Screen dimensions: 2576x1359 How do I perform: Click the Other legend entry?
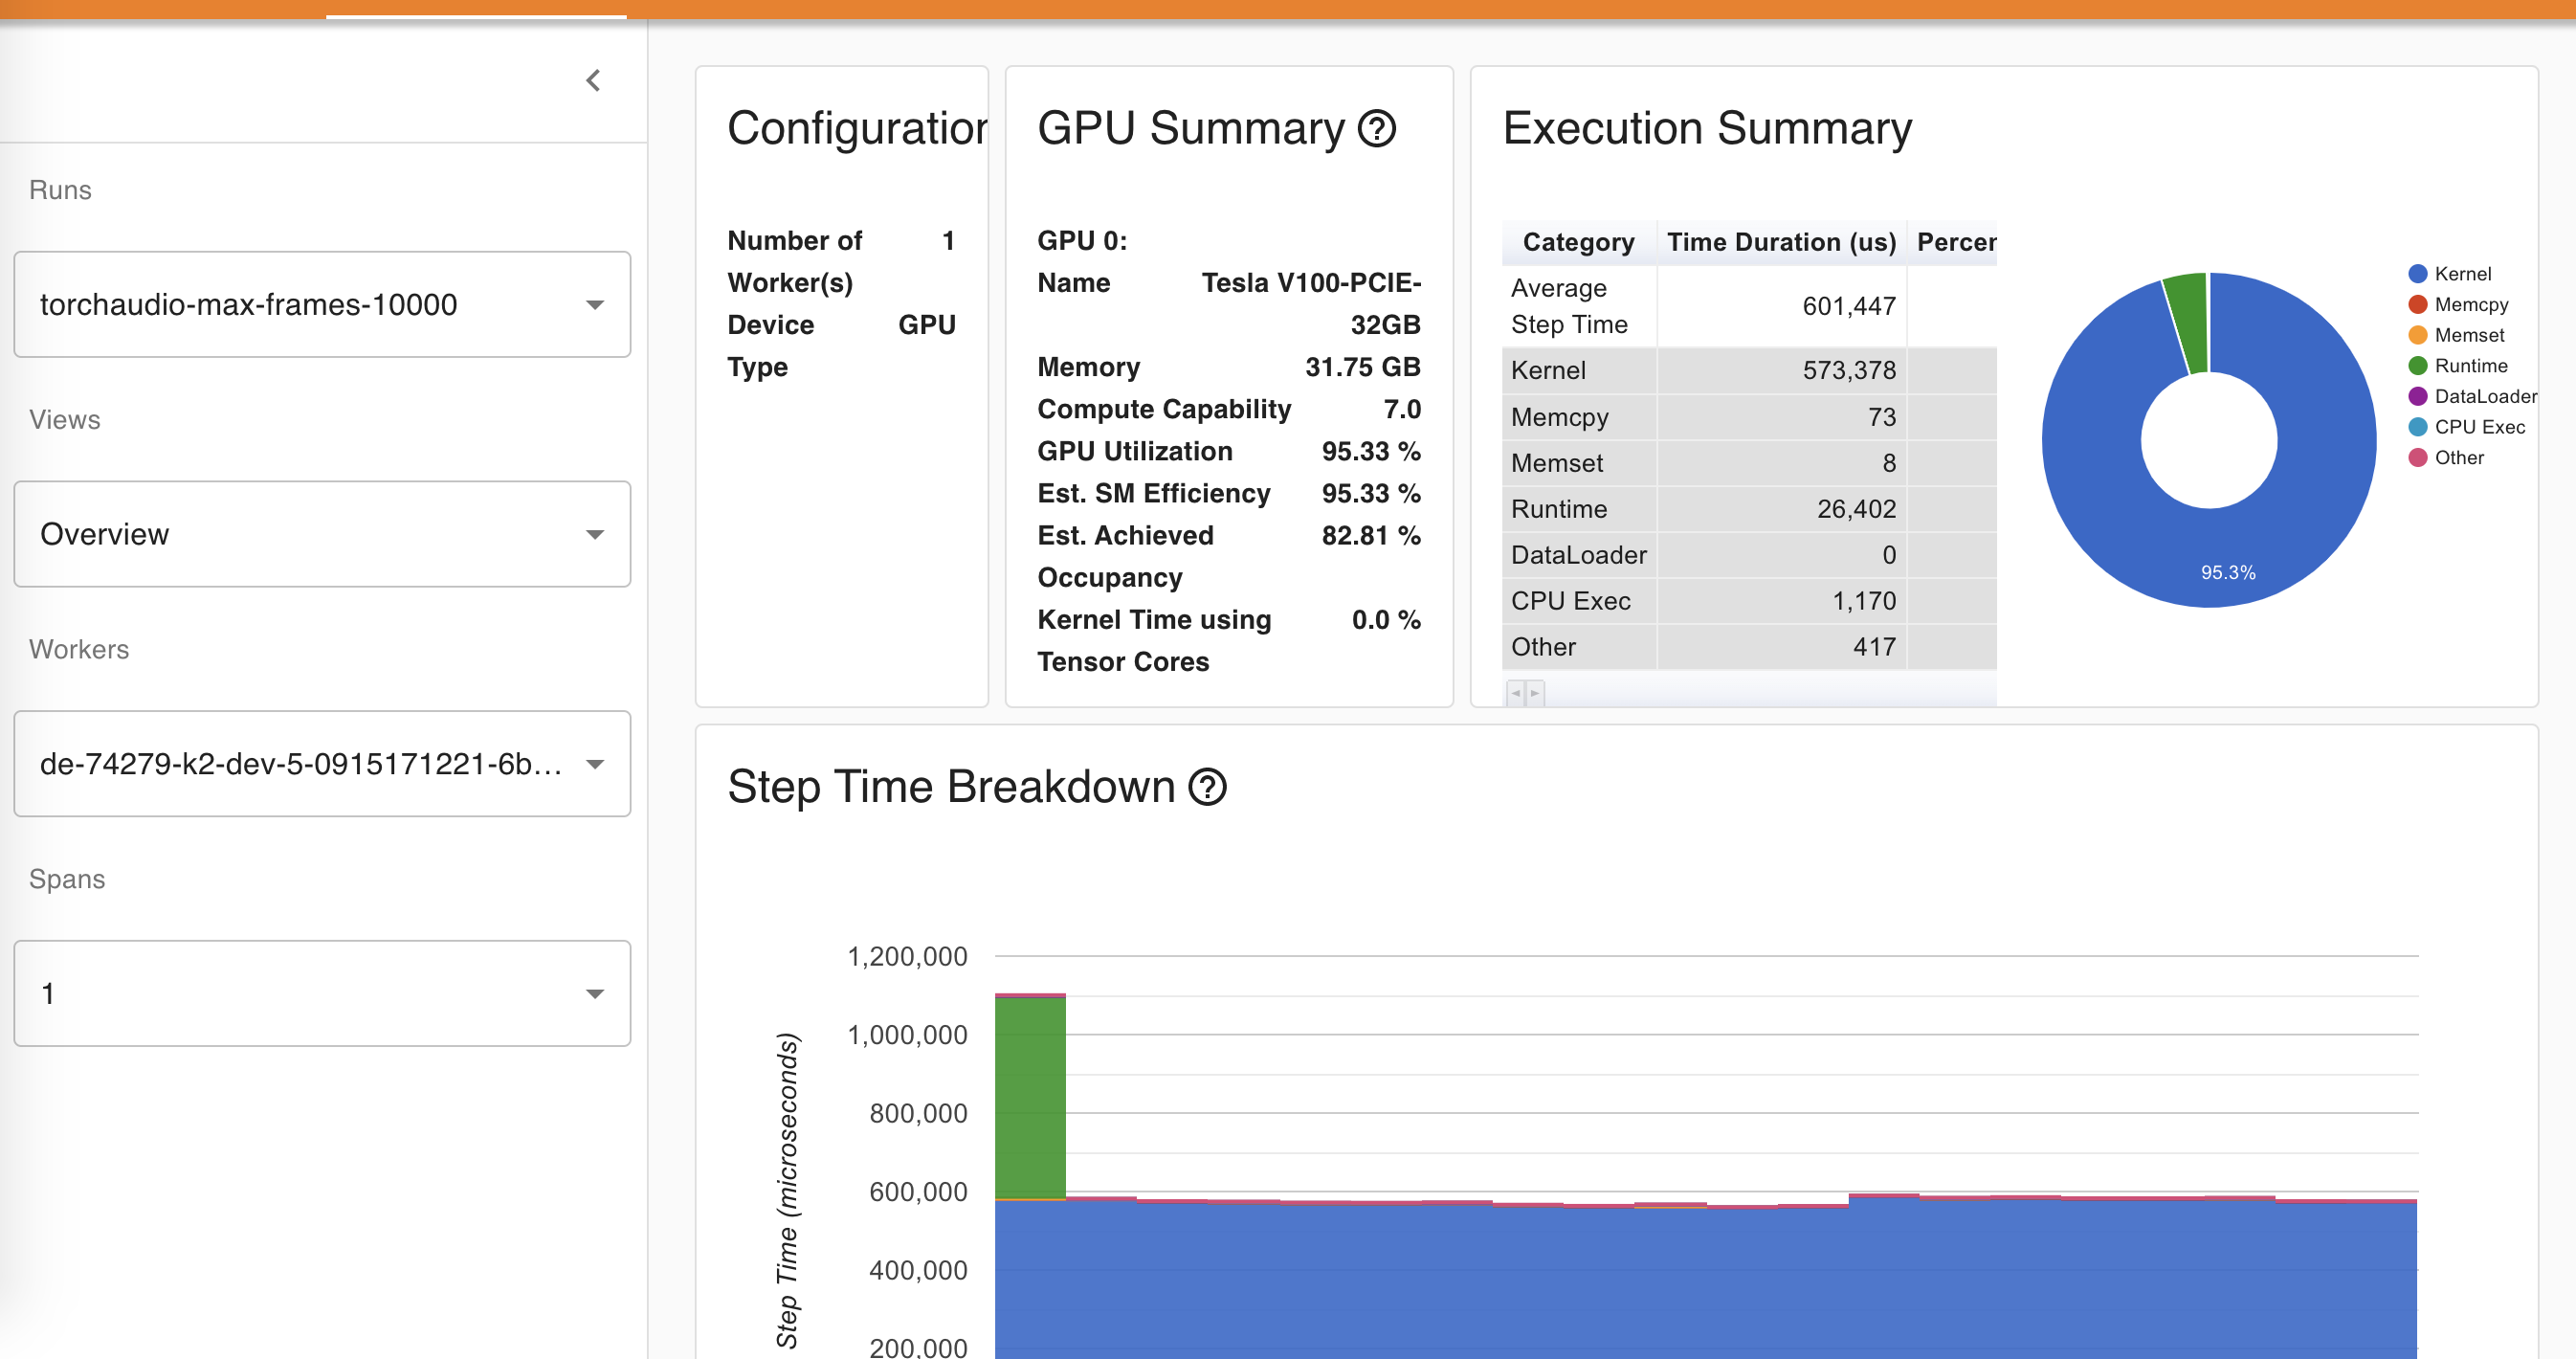click(x=2458, y=457)
